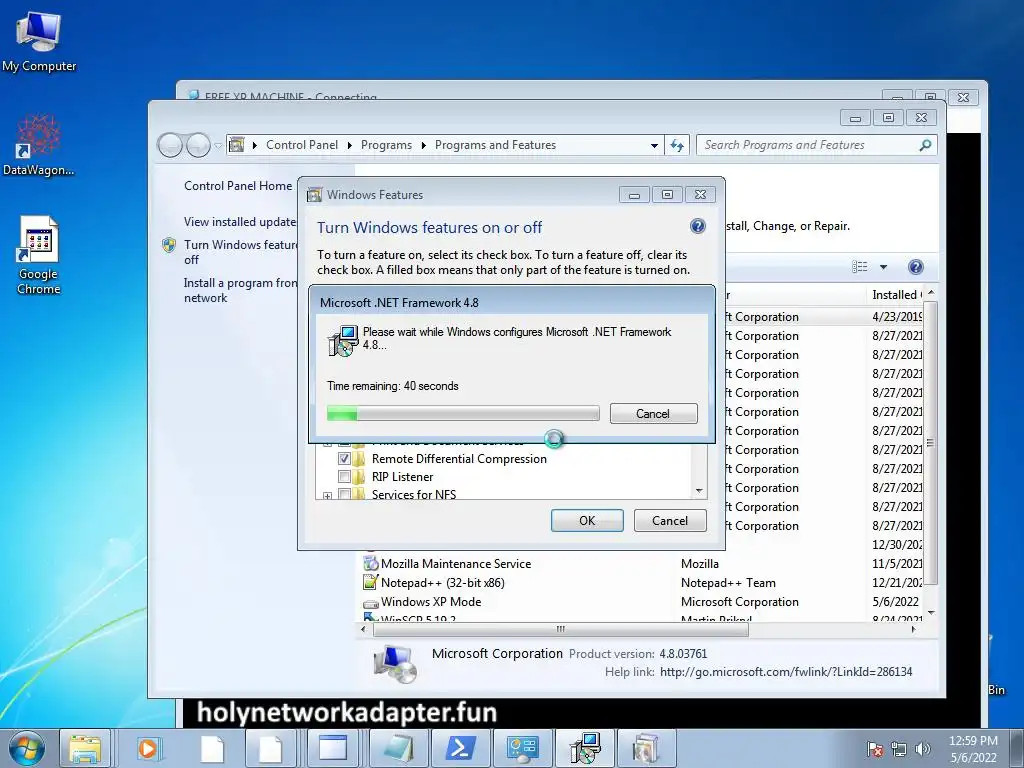Open the address bar history dropdown
The image size is (1024, 768).
point(654,145)
